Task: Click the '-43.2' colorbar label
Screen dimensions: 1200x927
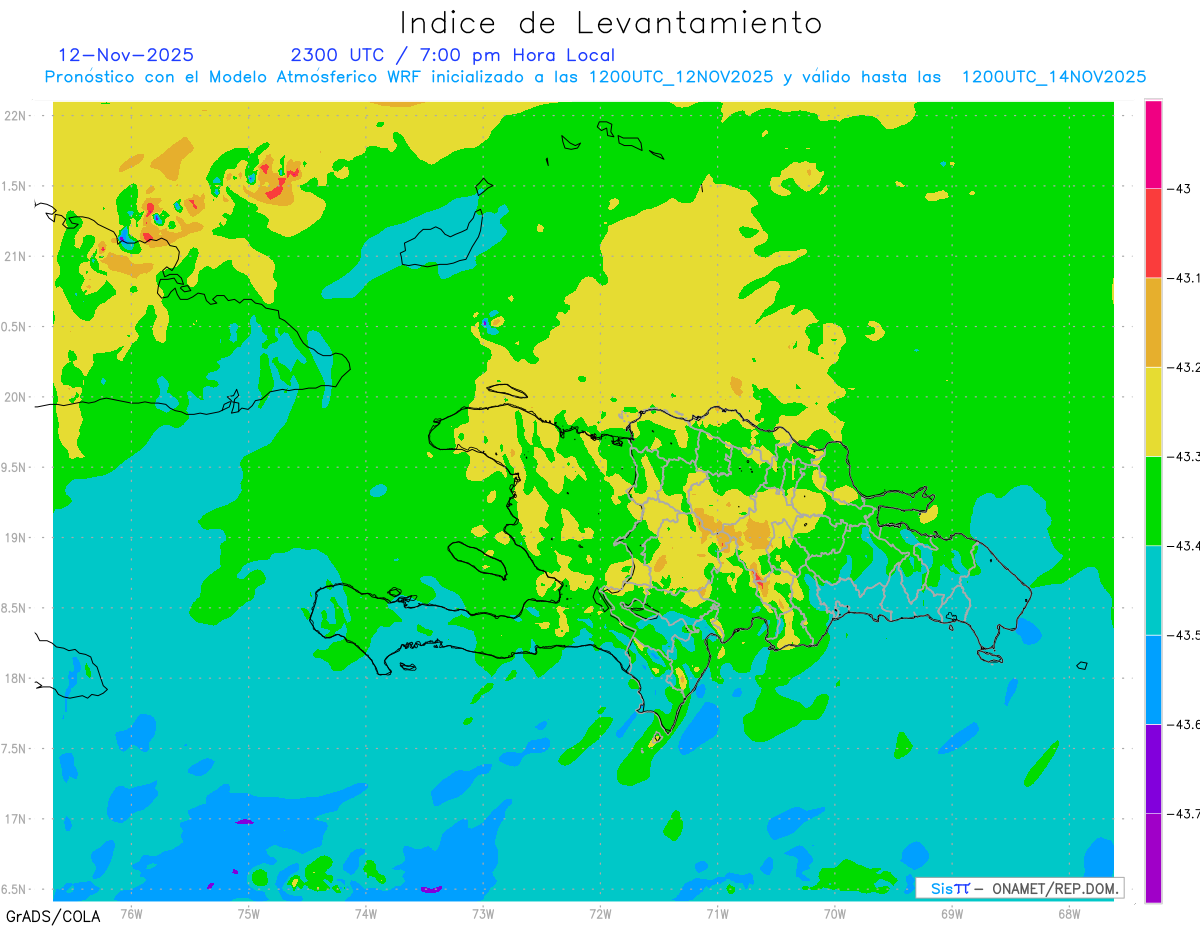Action: pos(1182,367)
